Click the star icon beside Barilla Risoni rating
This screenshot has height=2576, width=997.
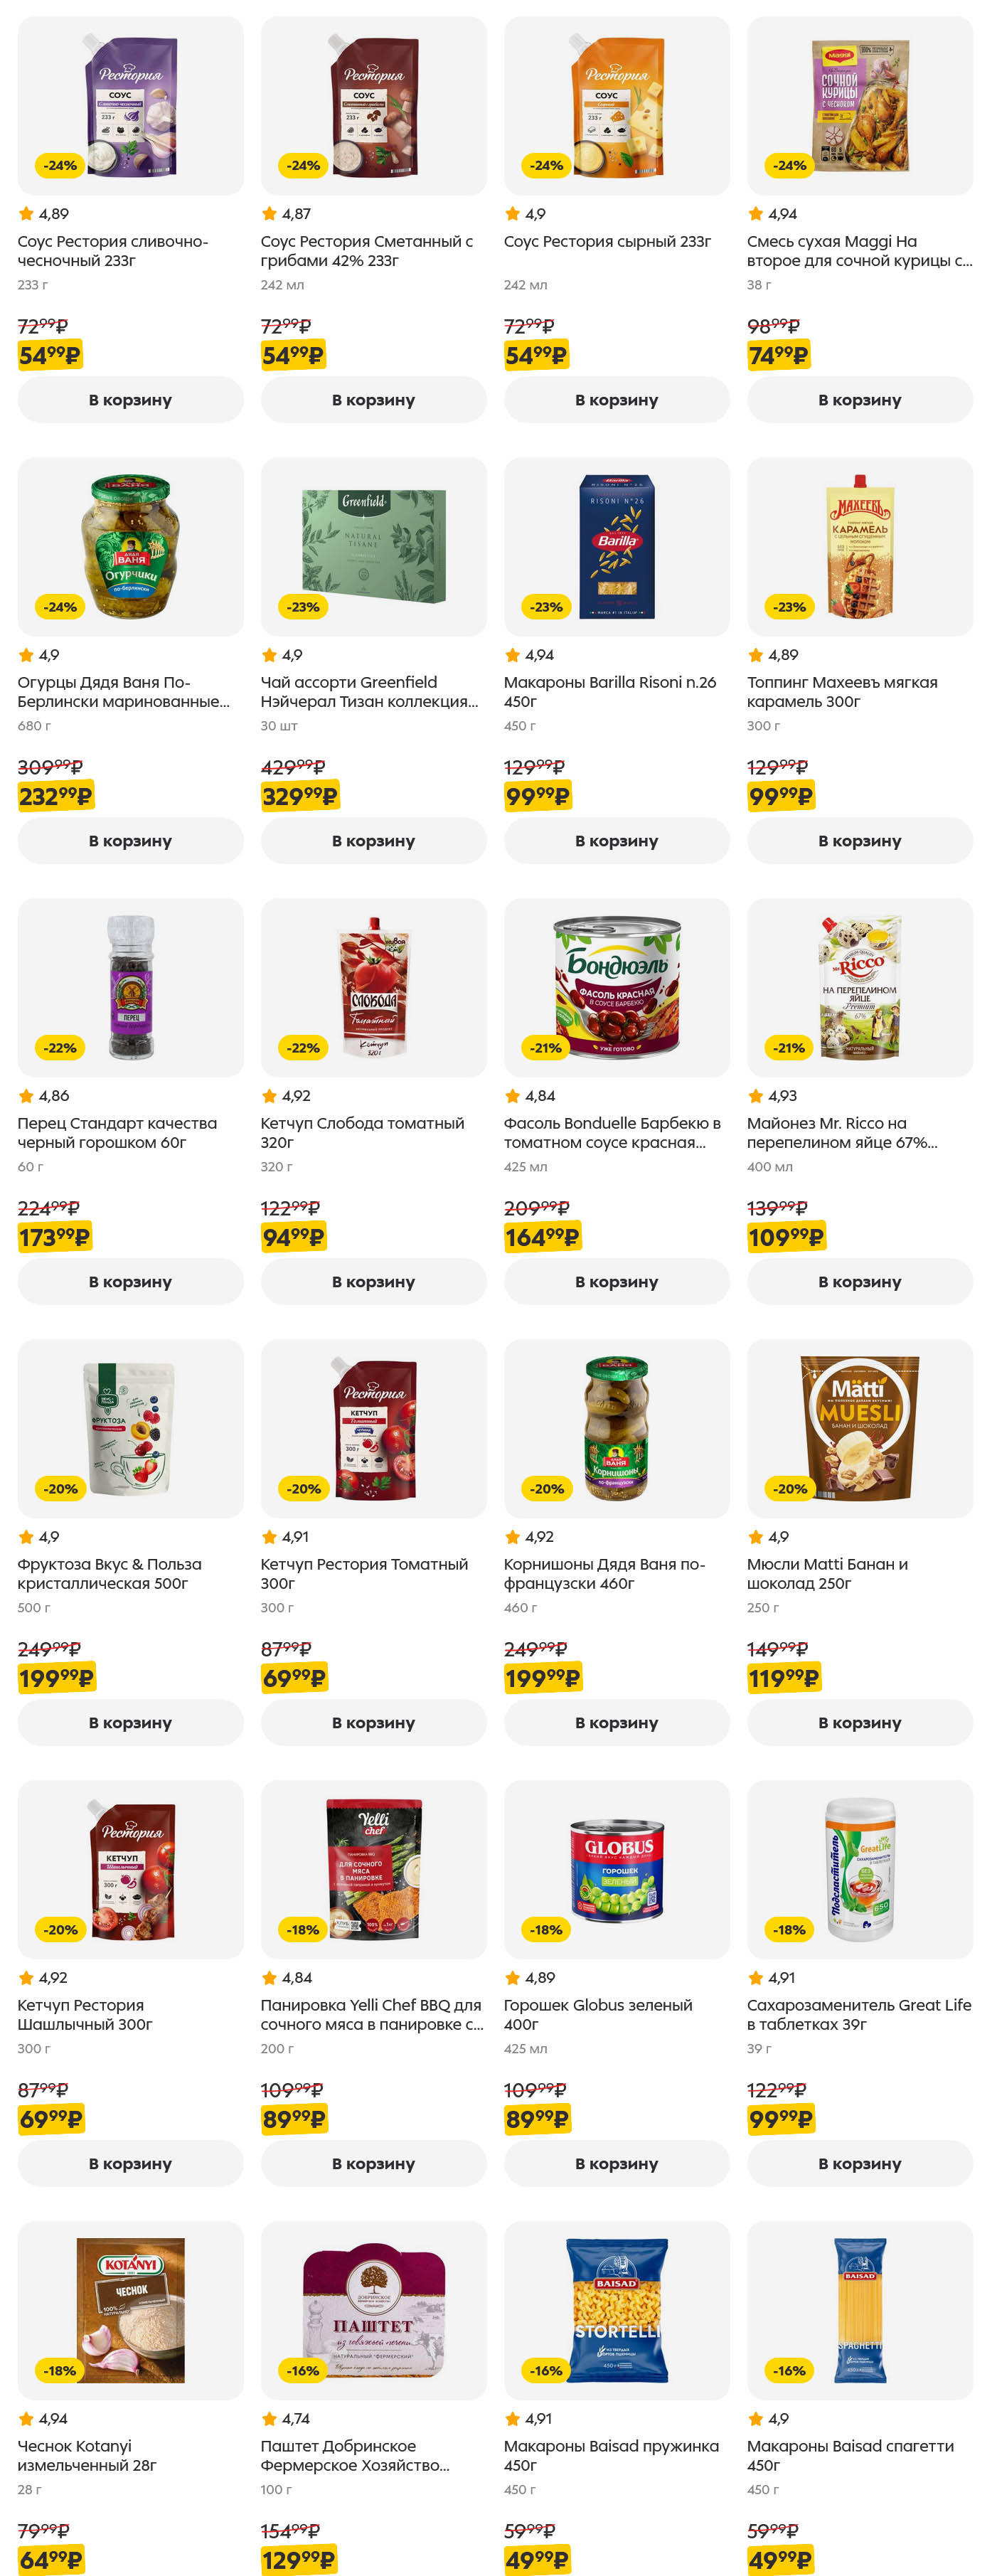(x=513, y=655)
